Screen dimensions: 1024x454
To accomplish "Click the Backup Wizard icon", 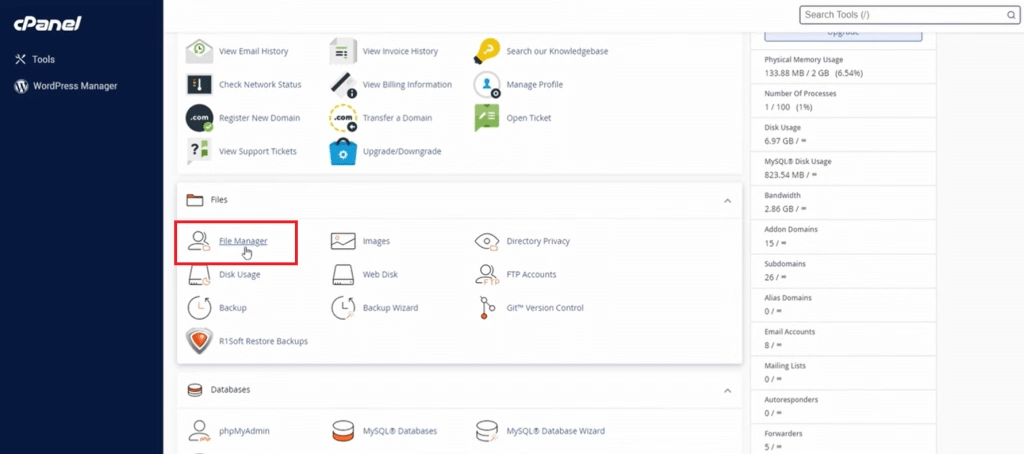I will pyautogui.click(x=343, y=308).
